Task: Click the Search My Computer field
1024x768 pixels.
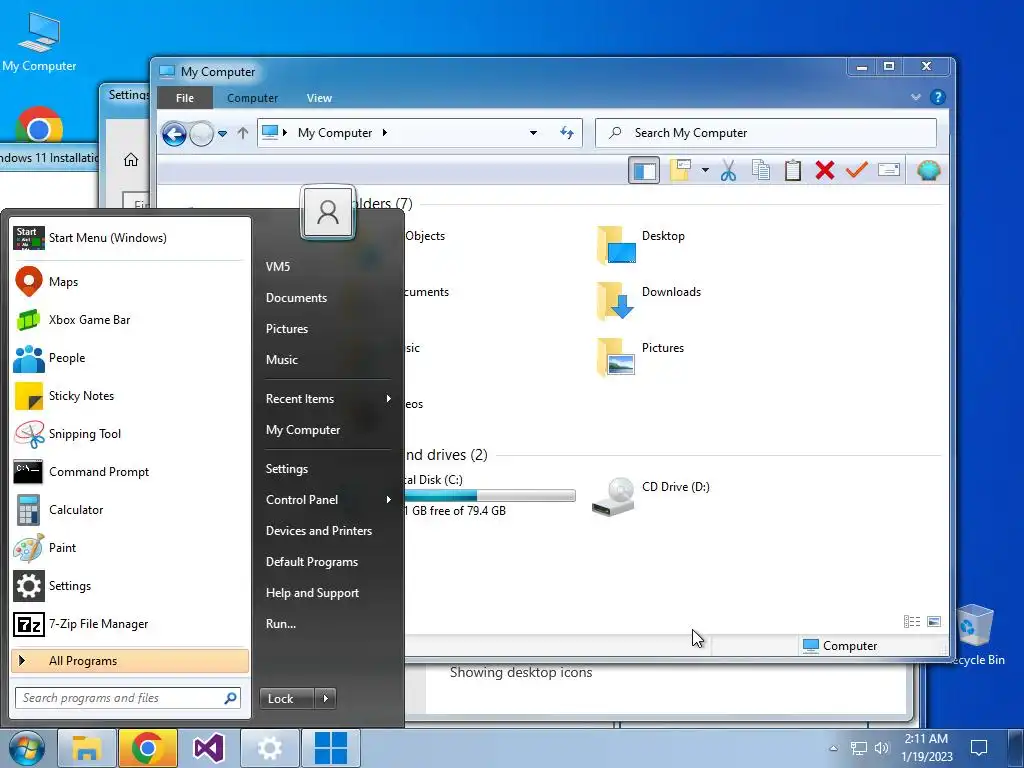Action: 766,133
